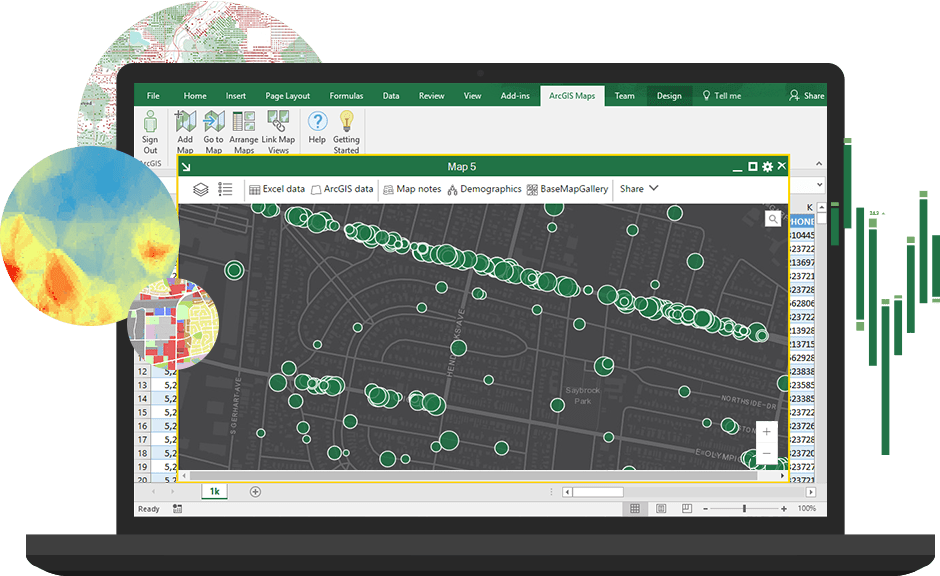Show the map legend list icon

point(225,189)
